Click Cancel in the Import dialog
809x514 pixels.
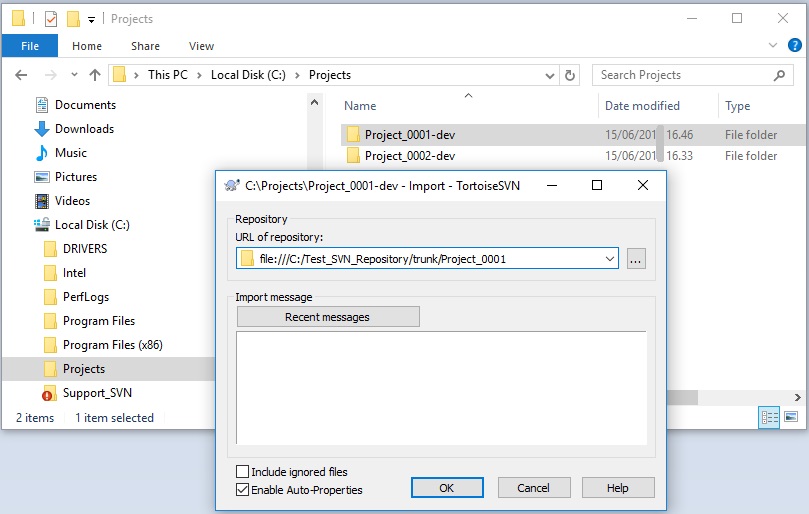coord(534,488)
